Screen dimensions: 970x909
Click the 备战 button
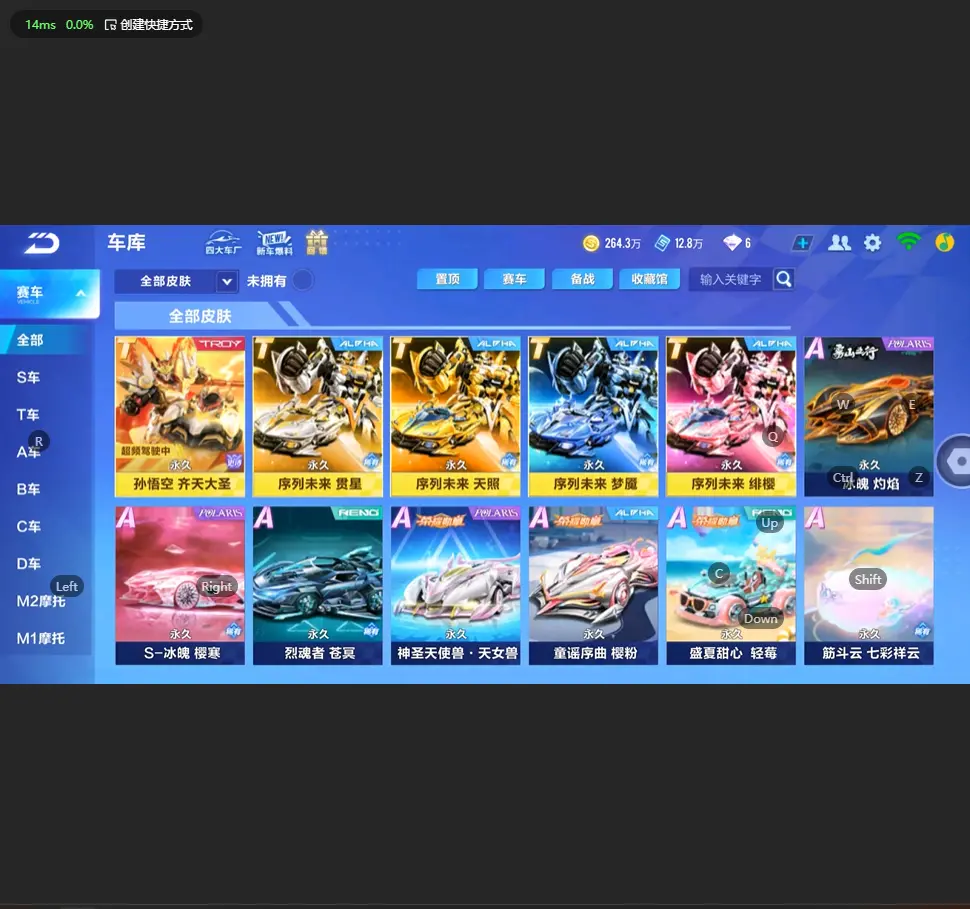(x=582, y=279)
